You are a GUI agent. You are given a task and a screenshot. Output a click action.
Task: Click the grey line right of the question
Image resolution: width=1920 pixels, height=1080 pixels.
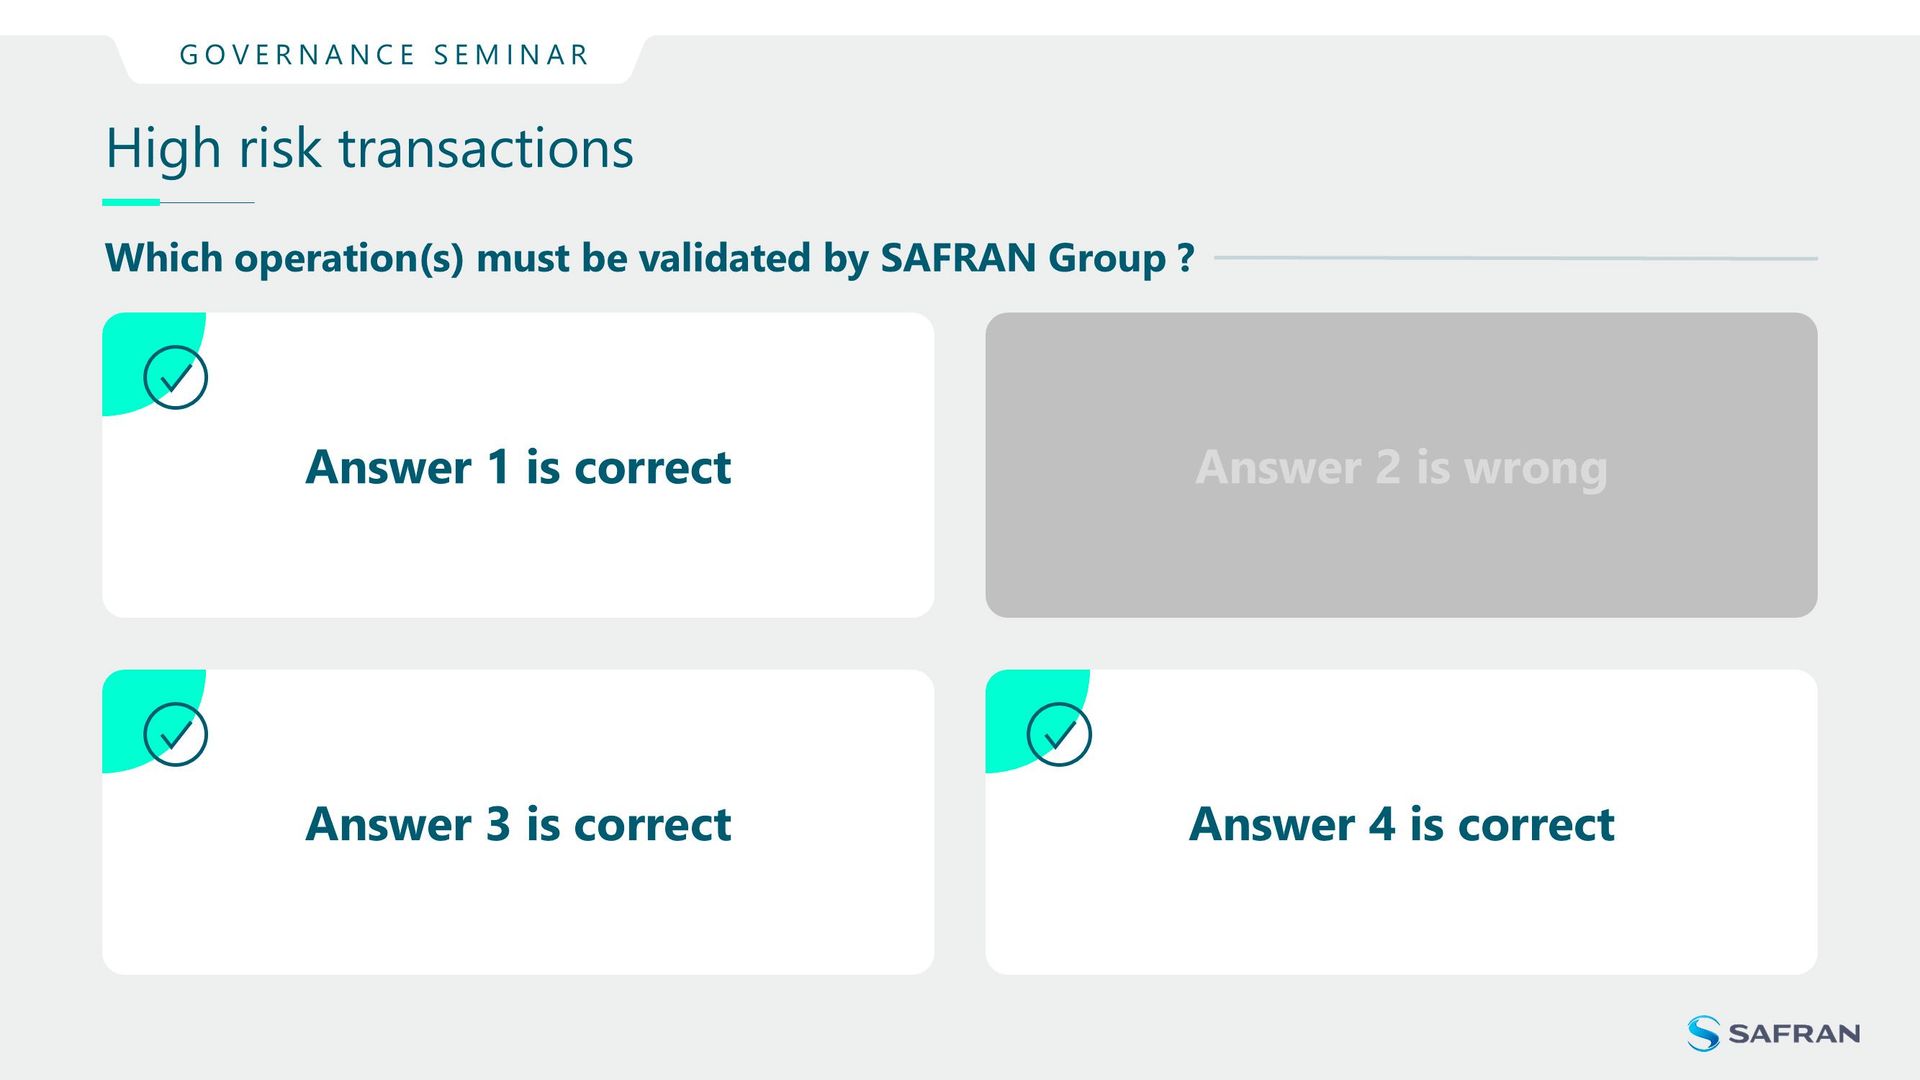(1515, 258)
